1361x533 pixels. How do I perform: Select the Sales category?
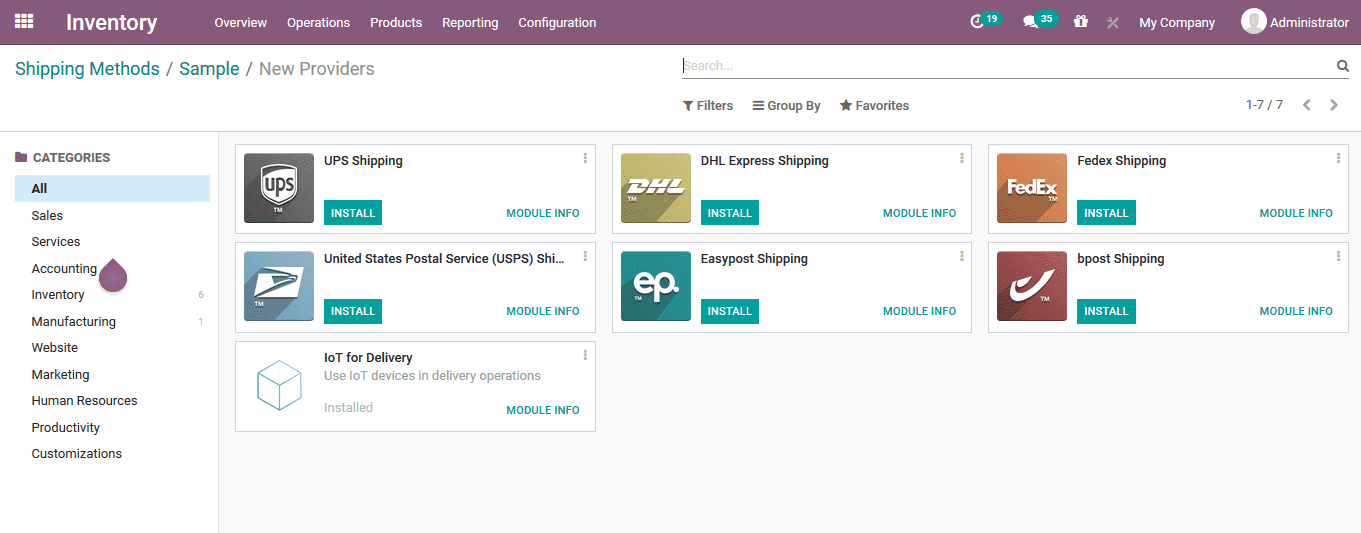(x=112, y=215)
